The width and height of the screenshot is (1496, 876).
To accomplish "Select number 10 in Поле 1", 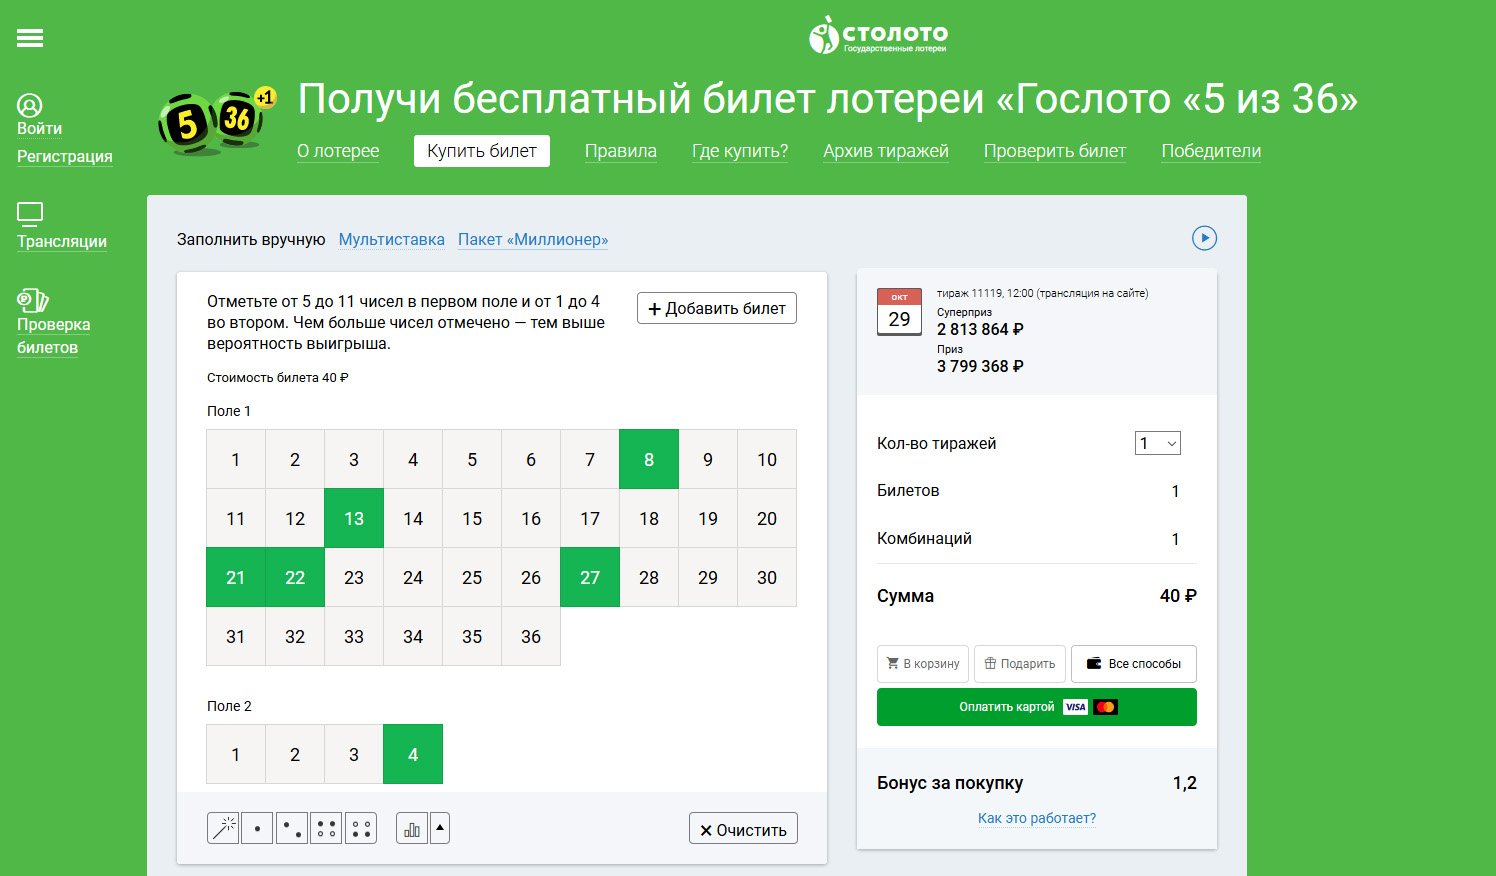I will click(767, 459).
